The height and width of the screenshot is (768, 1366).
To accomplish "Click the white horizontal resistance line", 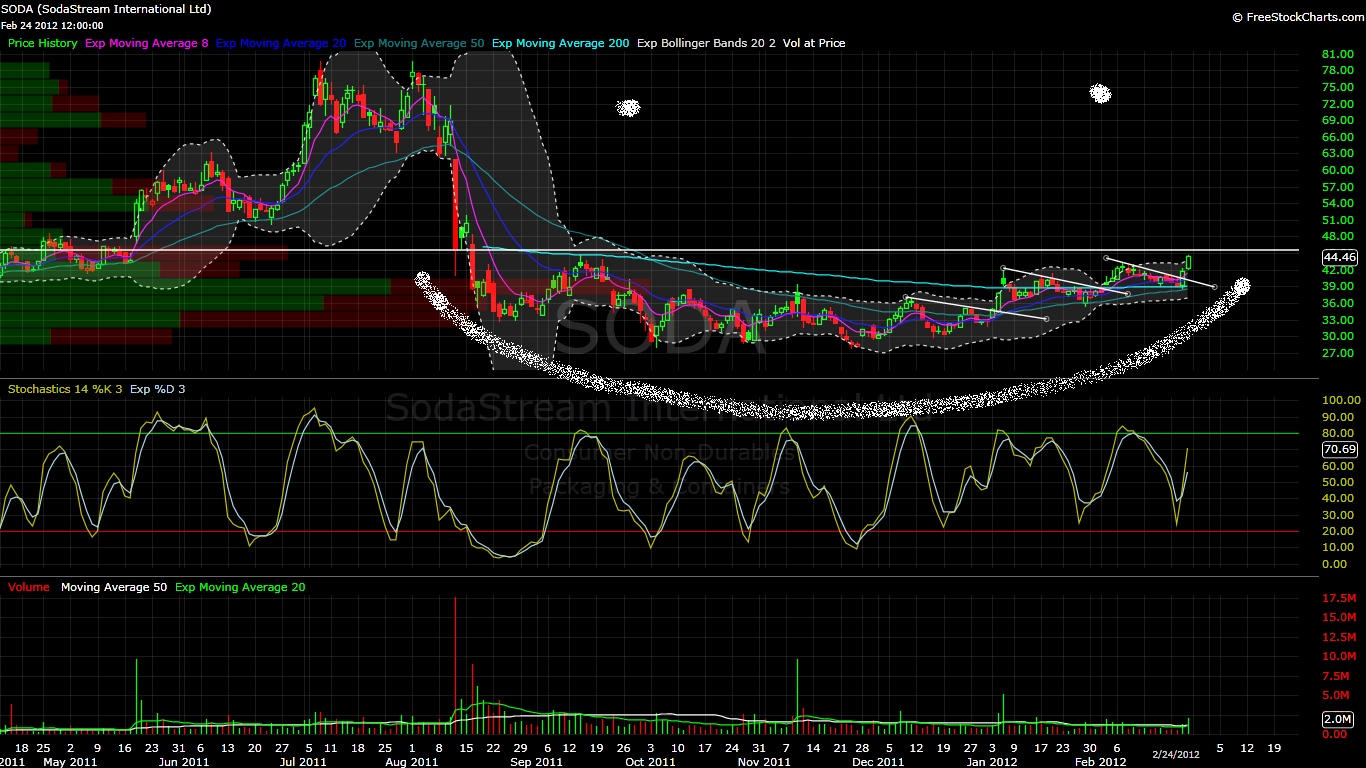I will [649, 249].
